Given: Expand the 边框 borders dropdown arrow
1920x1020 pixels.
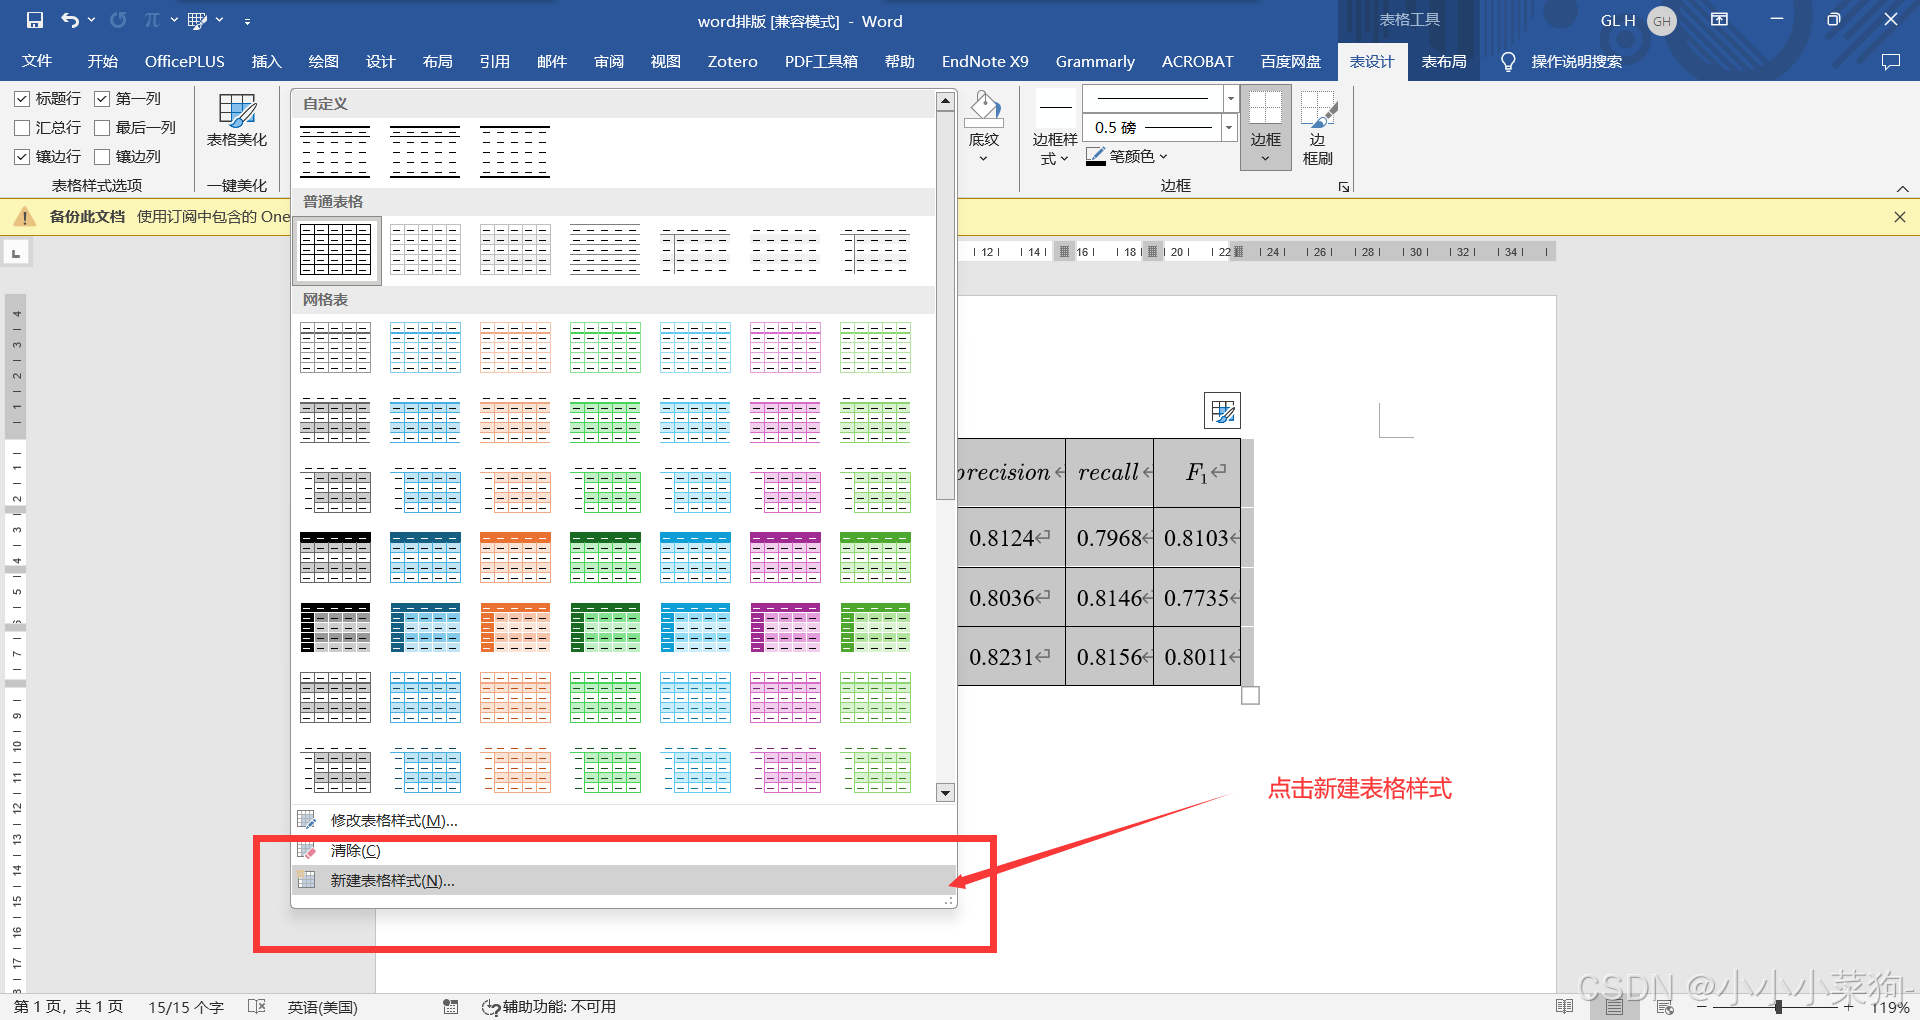Looking at the screenshot, I should pos(1265,159).
